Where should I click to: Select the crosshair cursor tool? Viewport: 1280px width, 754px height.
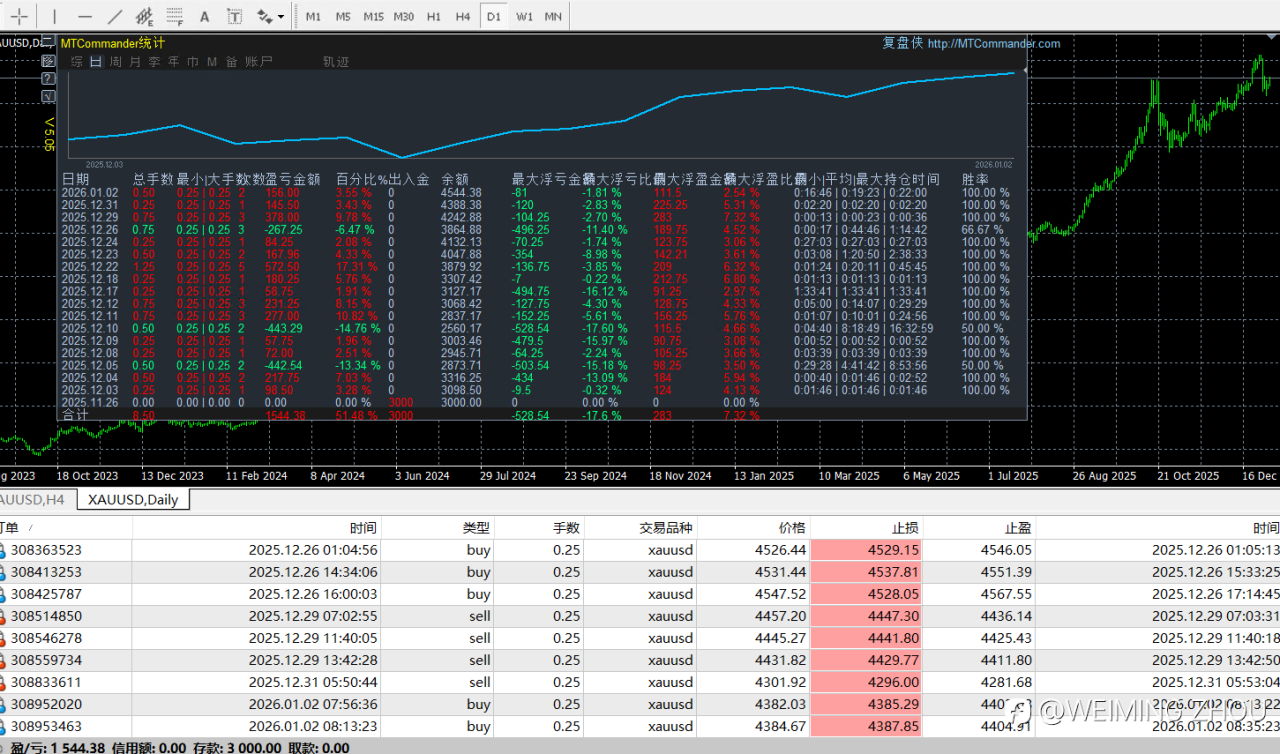click(x=19, y=16)
